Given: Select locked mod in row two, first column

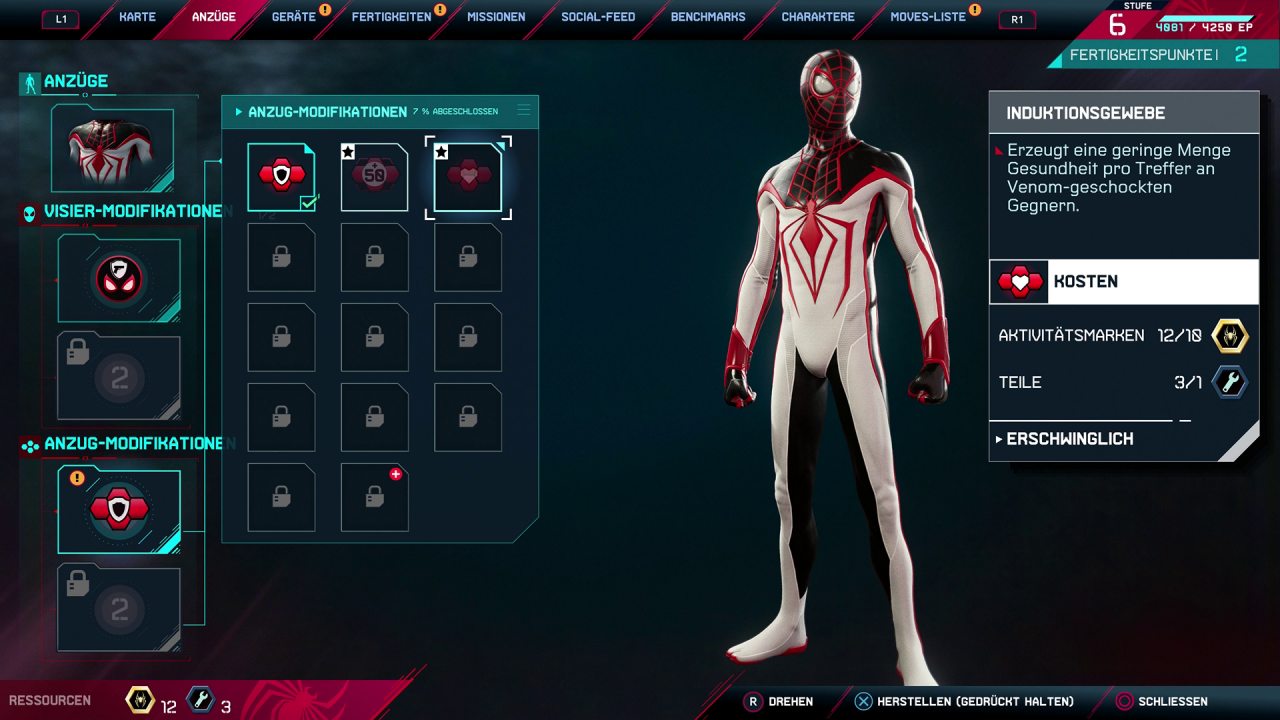Looking at the screenshot, I should (x=281, y=257).
